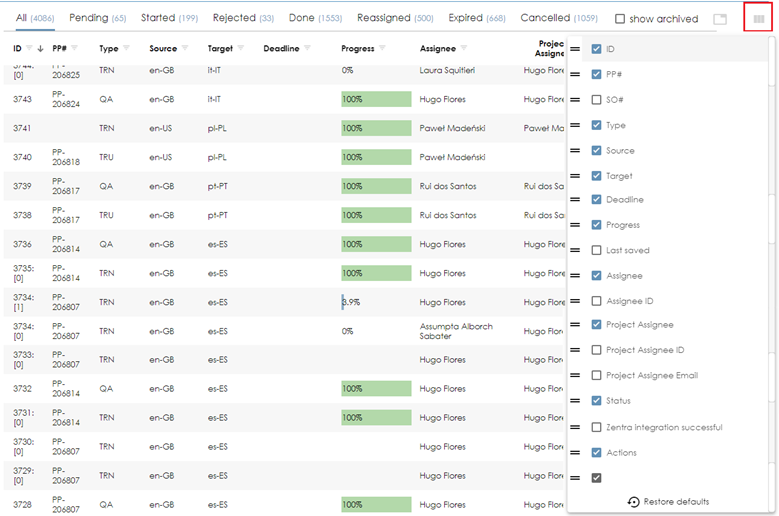Click Restore defaults
Image resolution: width=779 pixels, height=516 pixels.
(668, 502)
